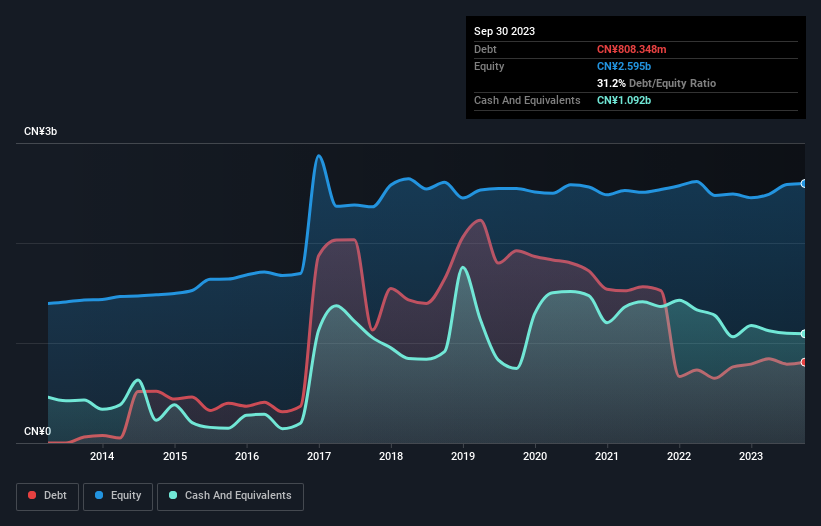Image resolution: width=821 pixels, height=526 pixels.
Task: Click the 2014 x-axis label
Action: coord(102,456)
